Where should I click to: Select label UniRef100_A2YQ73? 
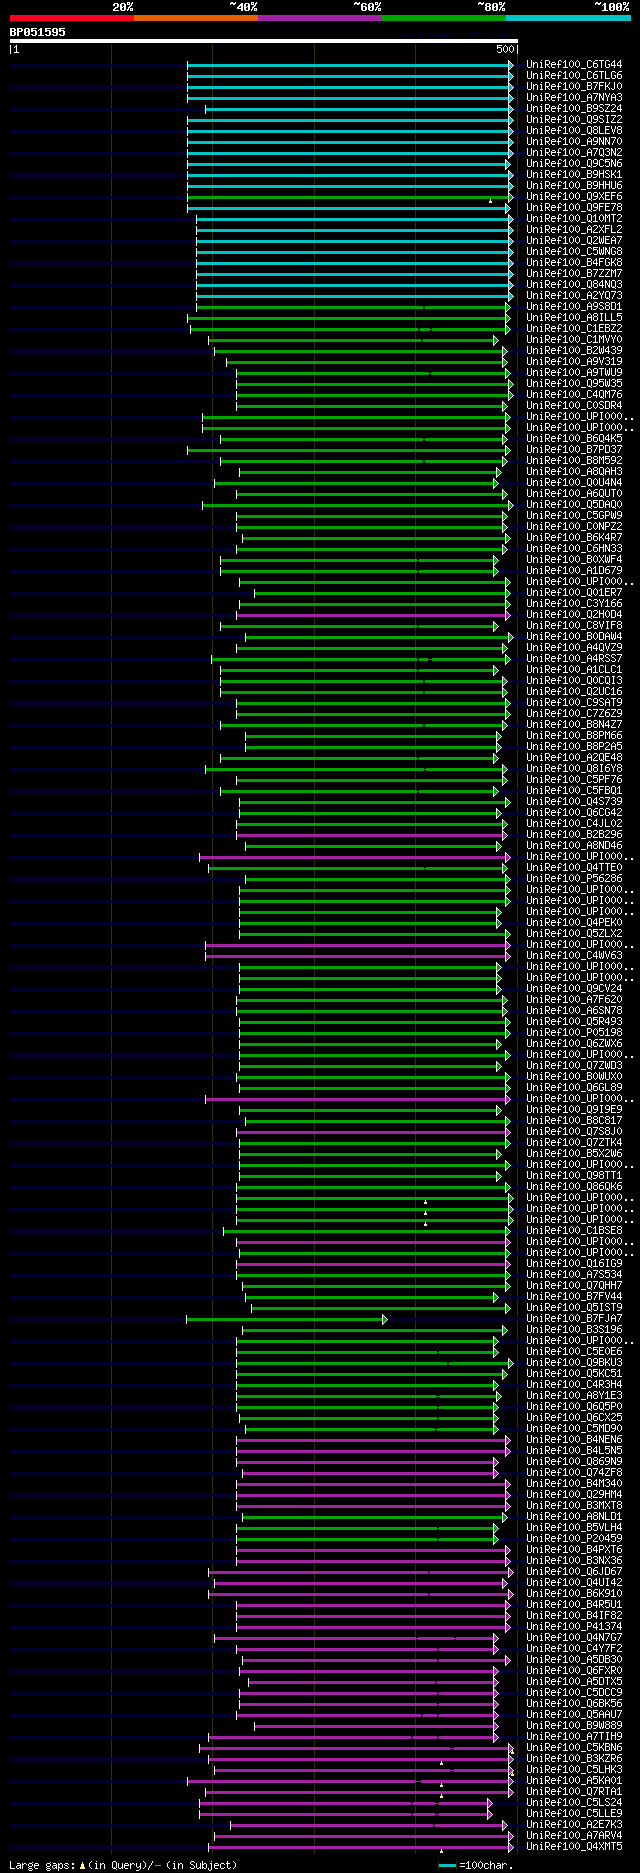(x=574, y=296)
